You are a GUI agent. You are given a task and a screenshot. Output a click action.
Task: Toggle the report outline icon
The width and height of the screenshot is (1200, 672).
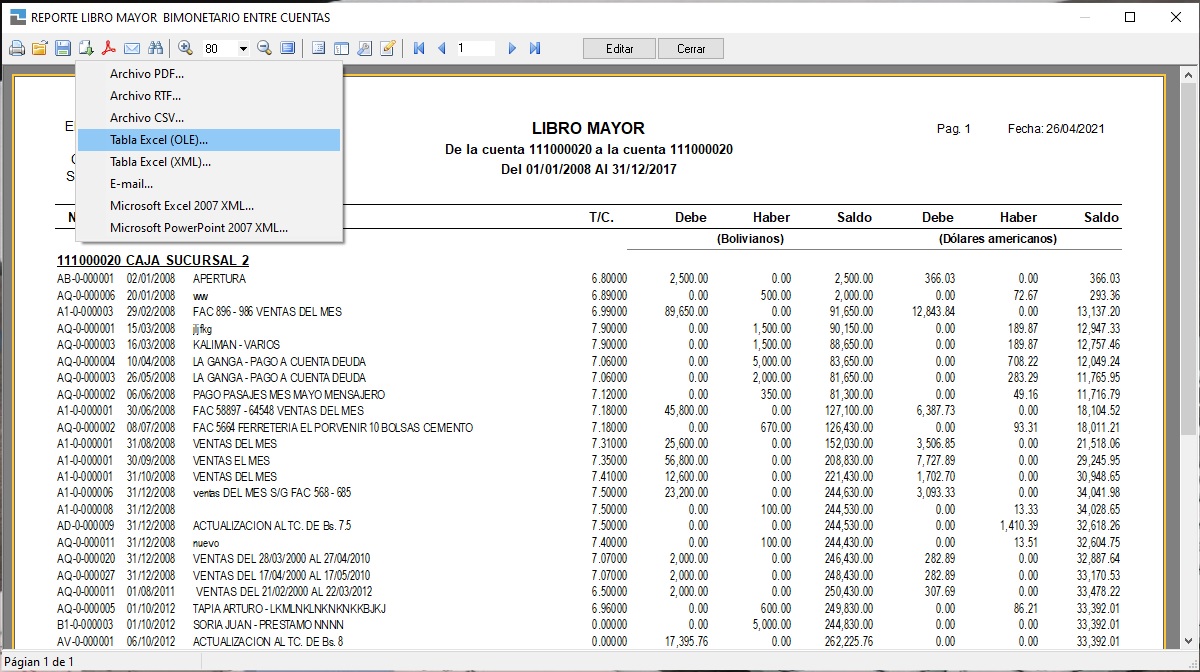319,48
